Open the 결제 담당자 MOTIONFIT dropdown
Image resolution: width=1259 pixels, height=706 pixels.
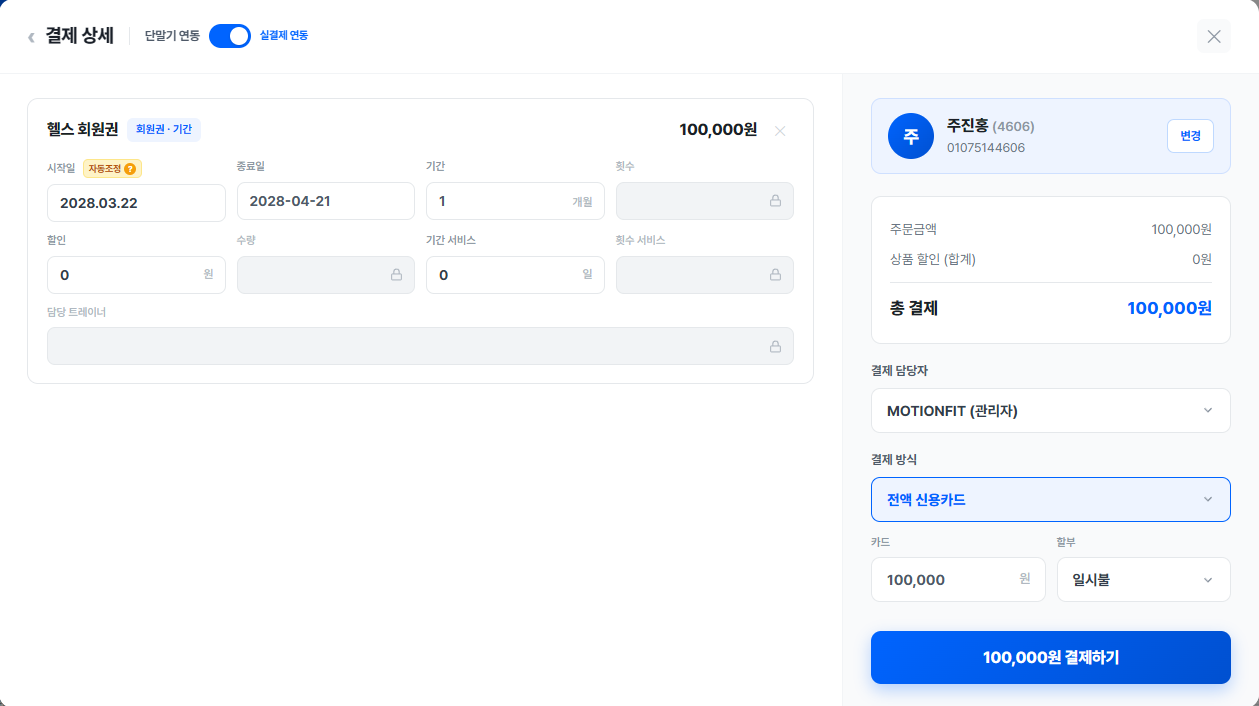1051,410
